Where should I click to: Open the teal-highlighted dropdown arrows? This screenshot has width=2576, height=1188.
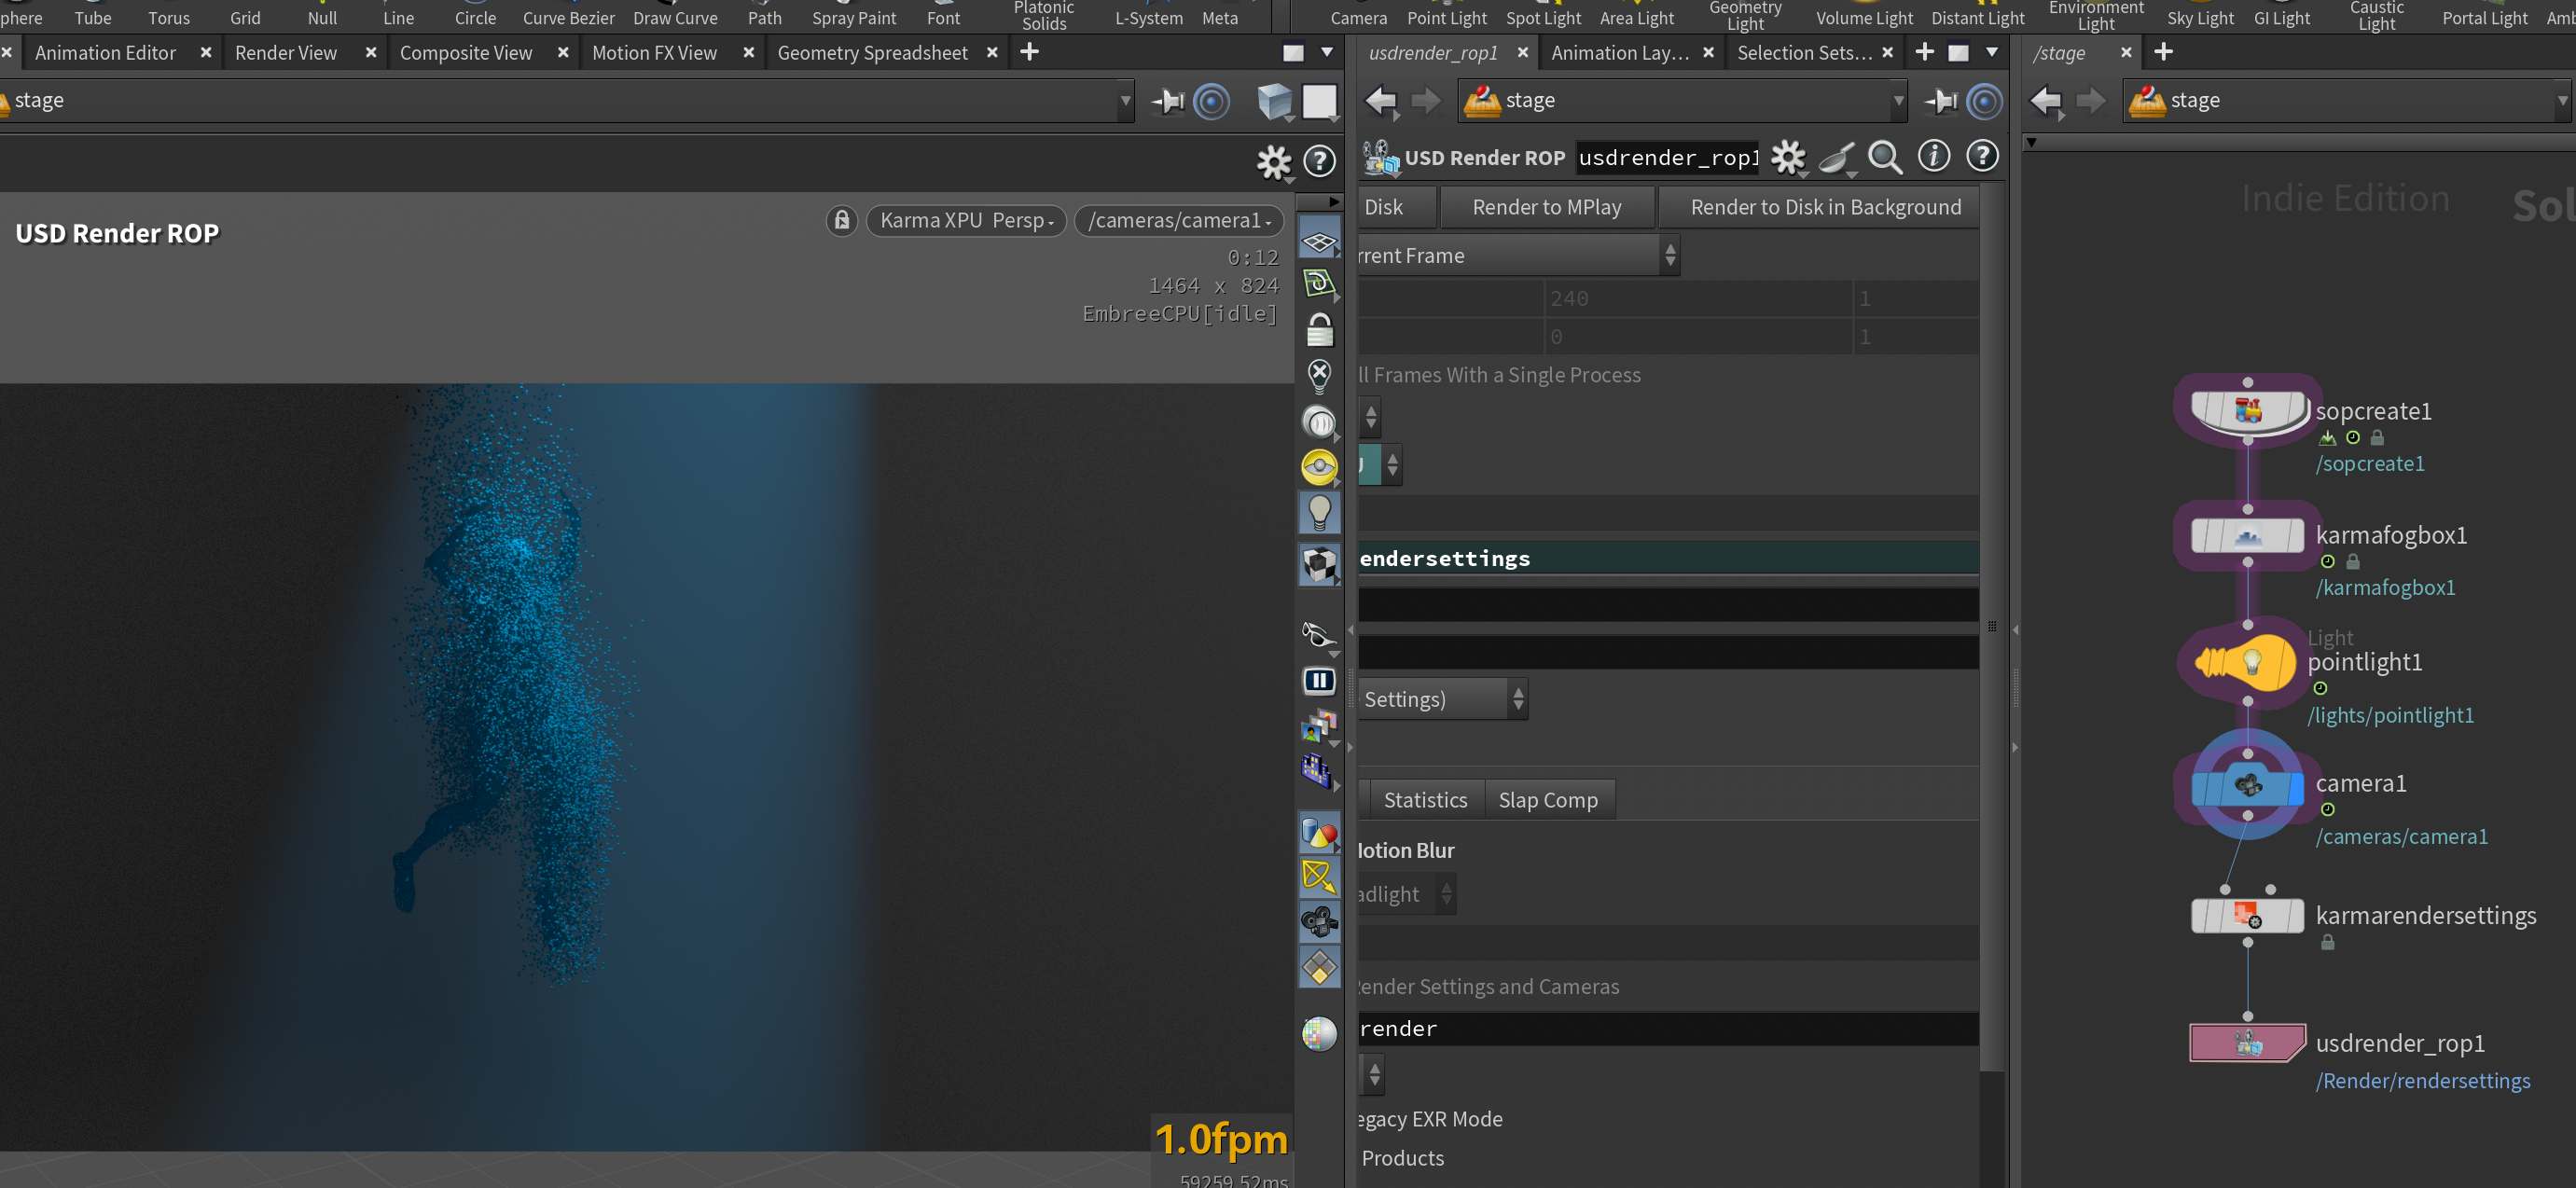[1391, 464]
